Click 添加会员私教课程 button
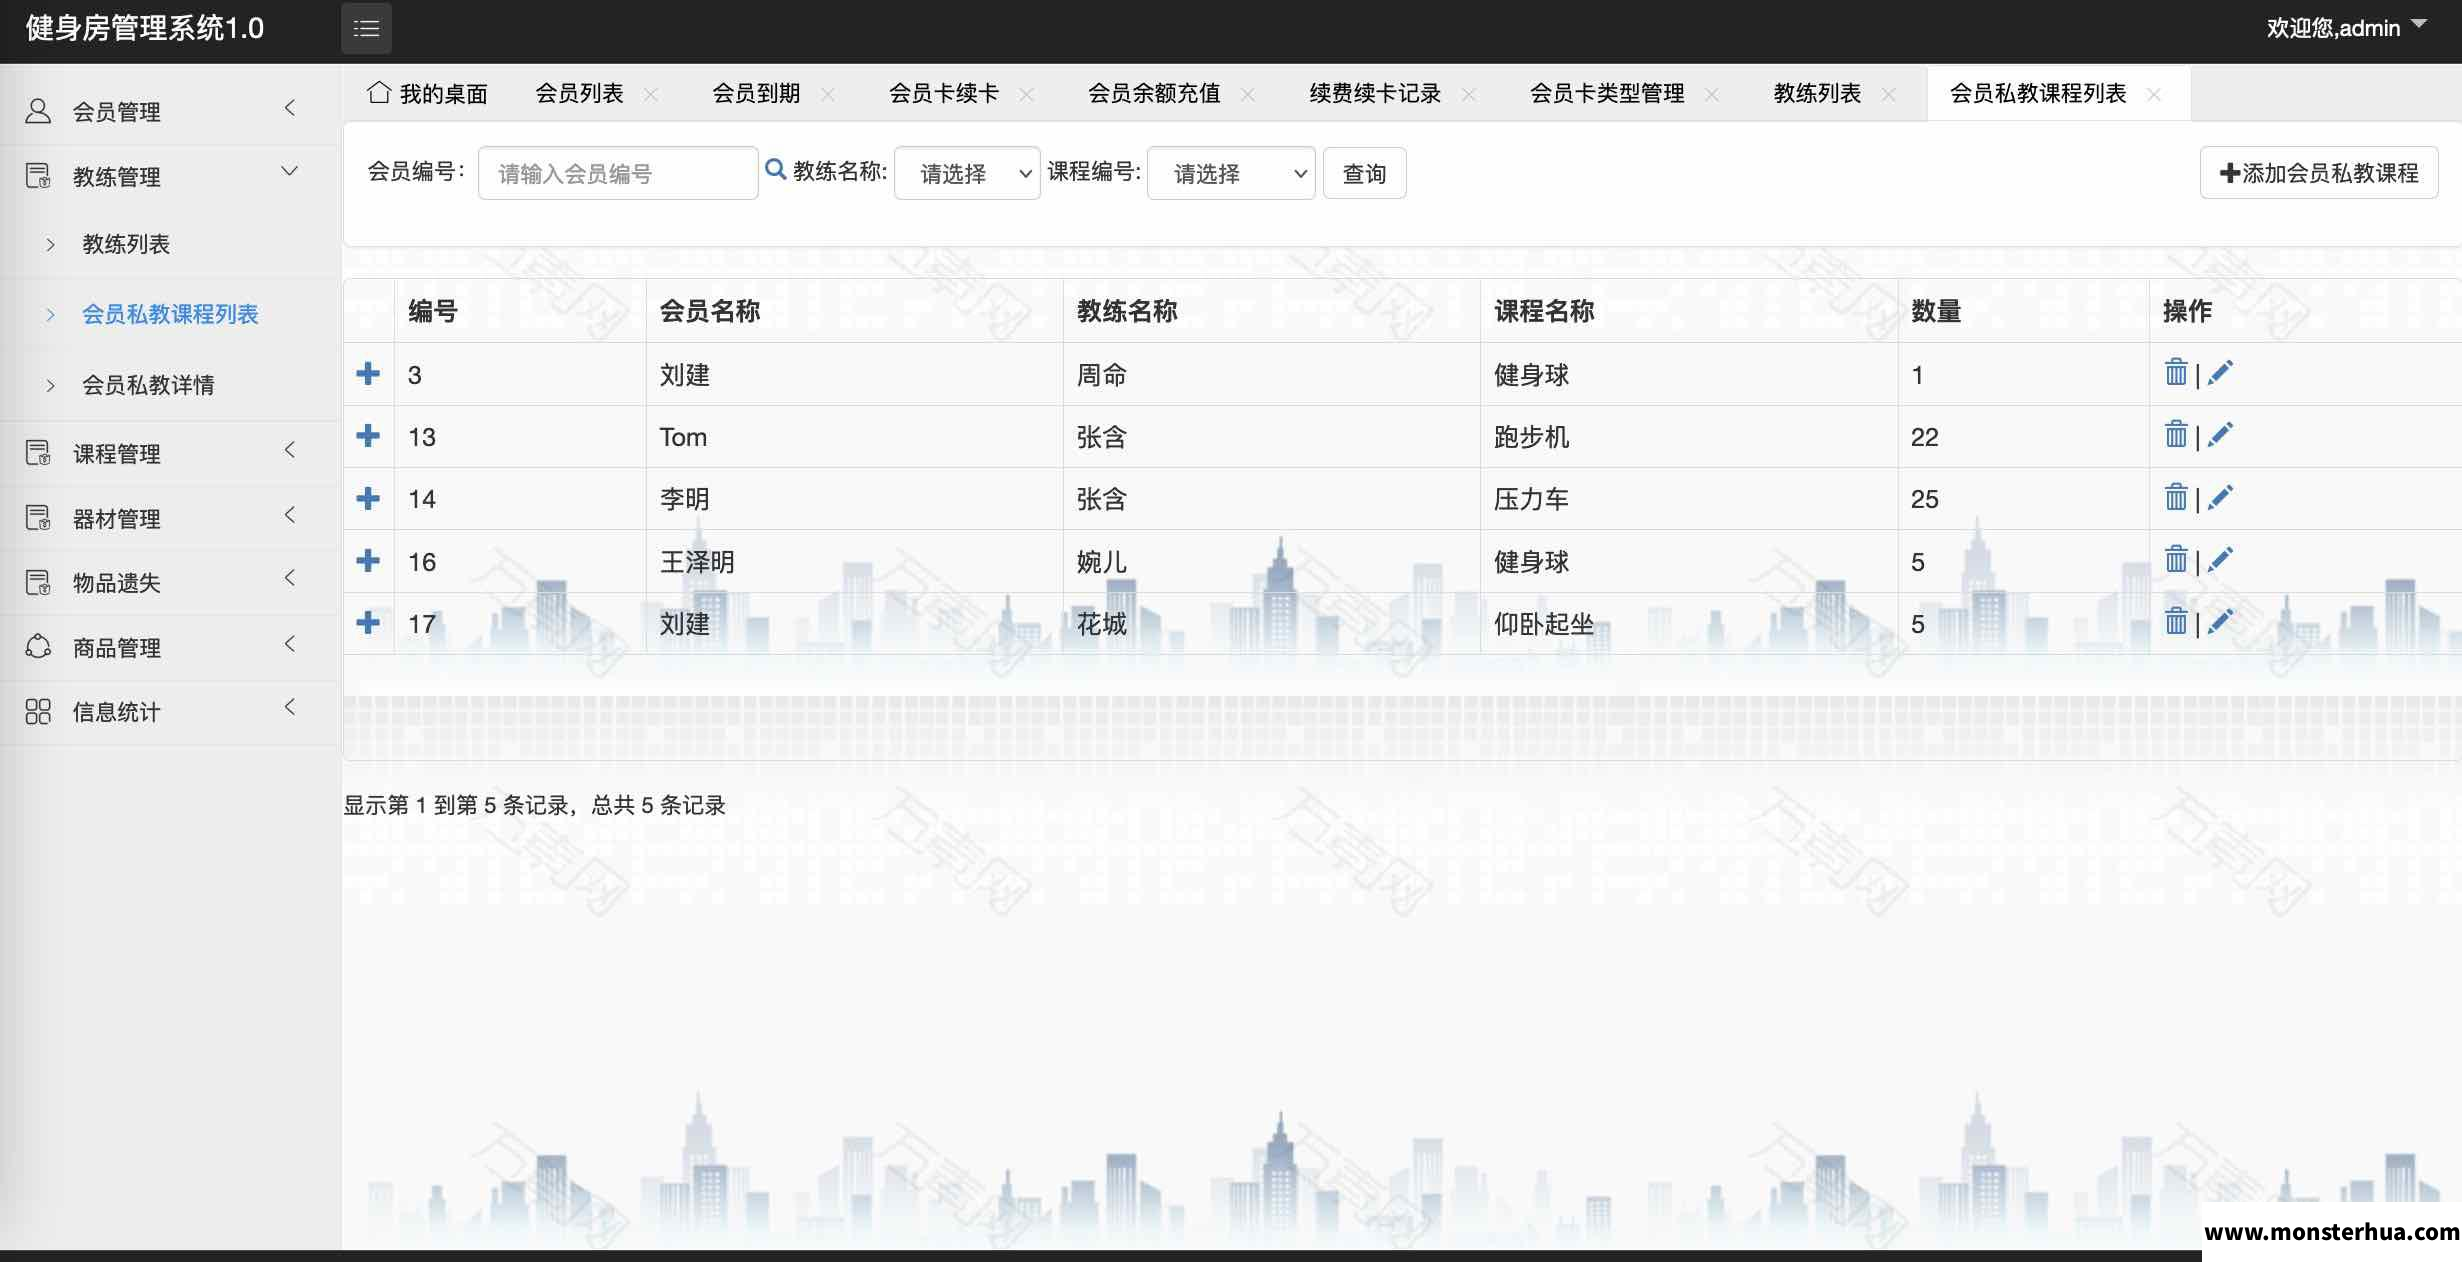The image size is (2462, 1262). click(2319, 173)
